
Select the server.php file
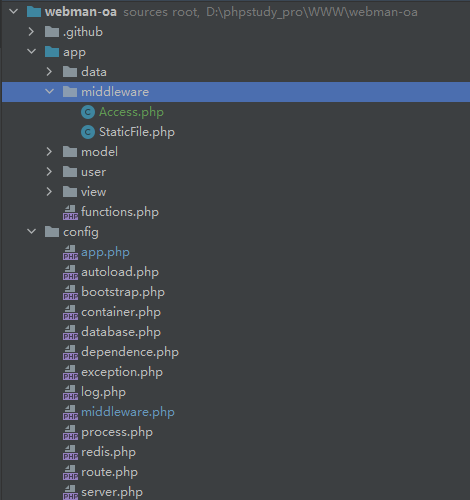click(x=112, y=492)
